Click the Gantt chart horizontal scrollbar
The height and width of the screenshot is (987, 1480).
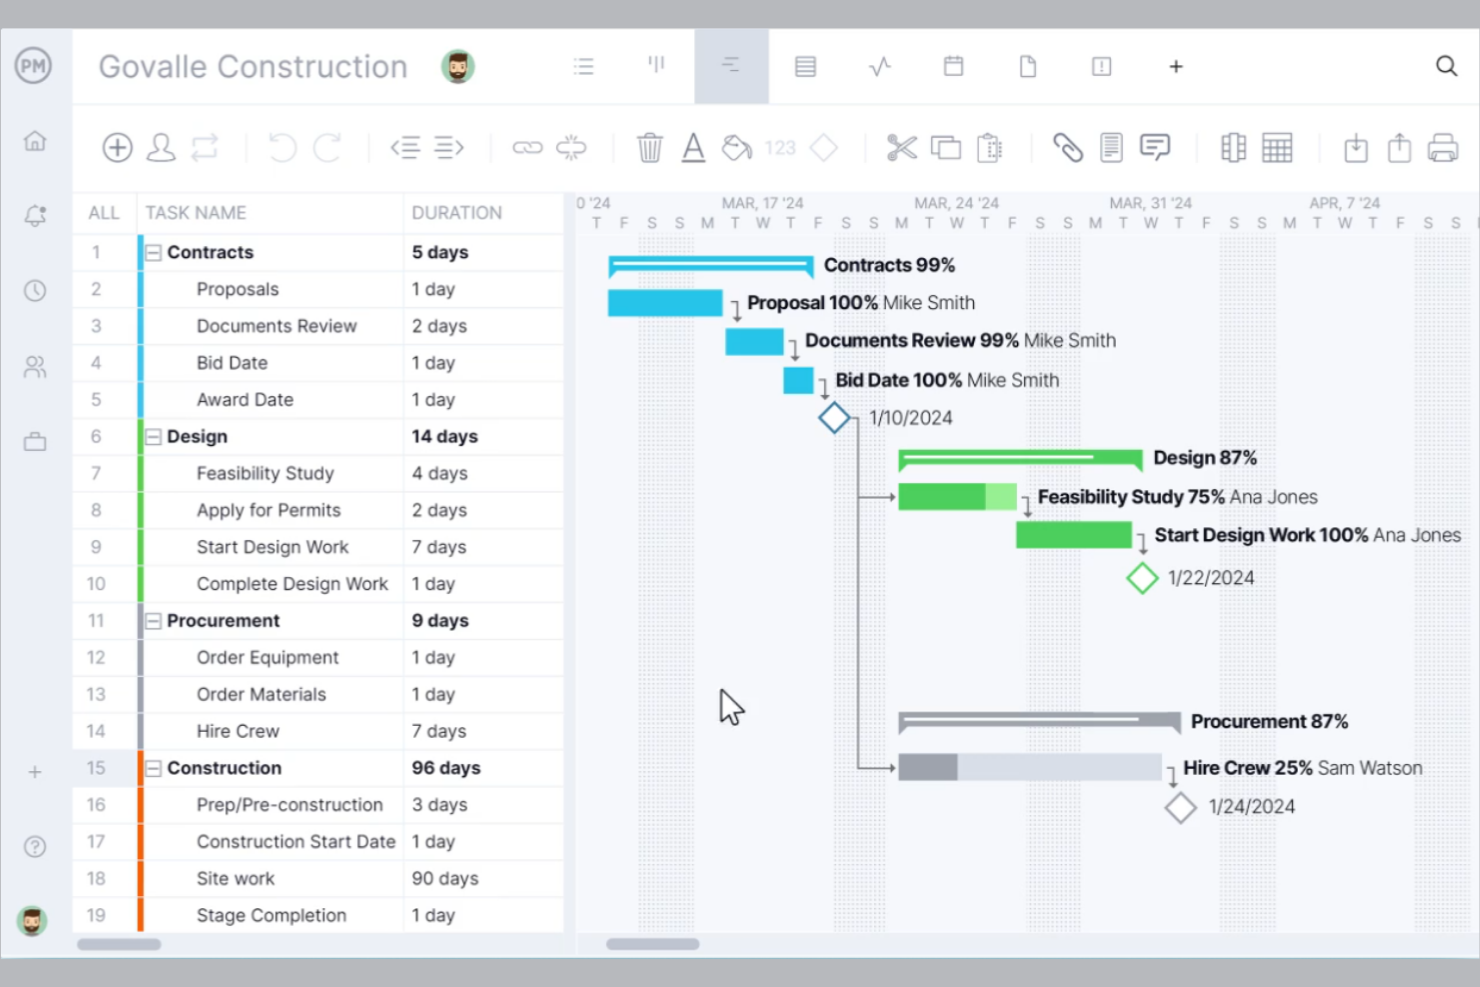(x=653, y=944)
